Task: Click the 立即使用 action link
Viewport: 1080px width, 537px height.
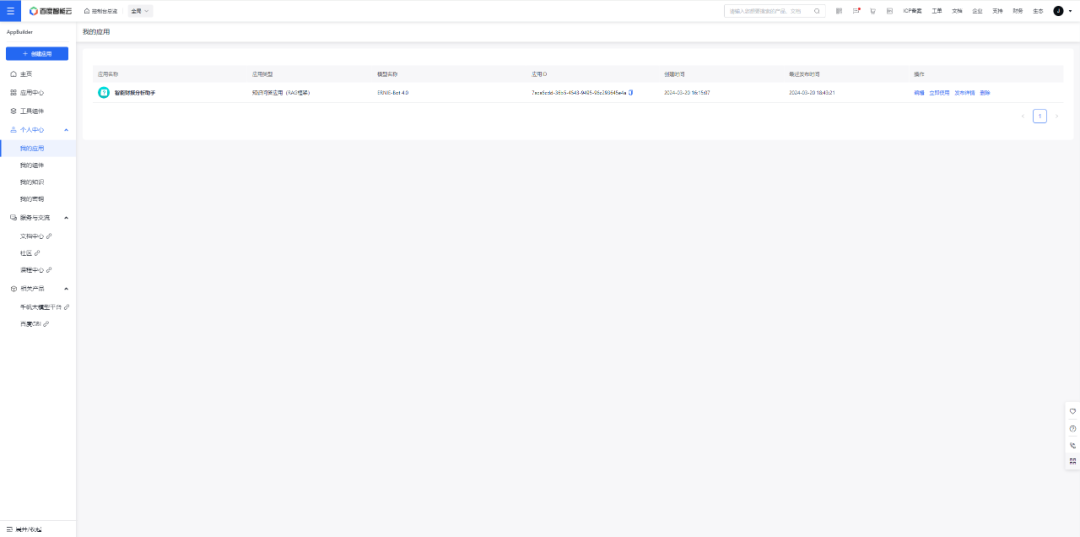Action: tap(939, 92)
